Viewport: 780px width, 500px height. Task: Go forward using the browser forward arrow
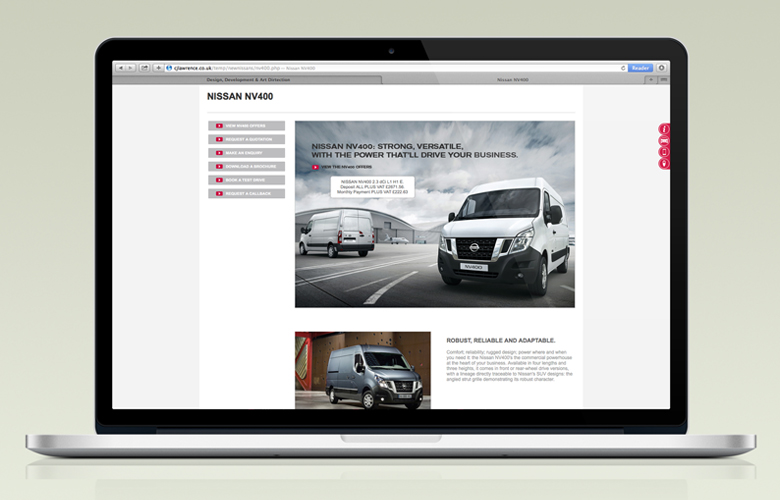pyautogui.click(x=131, y=68)
